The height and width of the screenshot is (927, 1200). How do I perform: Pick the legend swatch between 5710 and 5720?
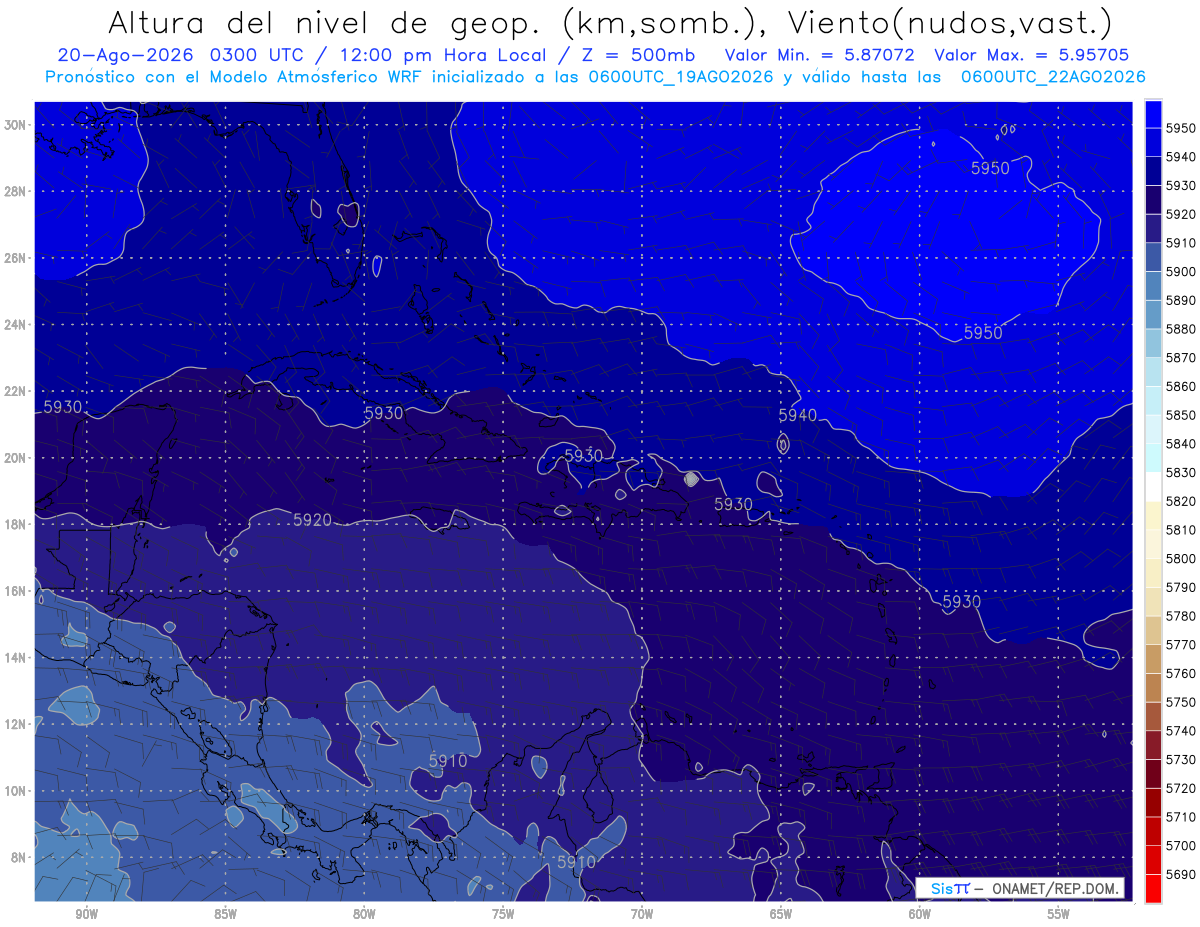[1153, 802]
